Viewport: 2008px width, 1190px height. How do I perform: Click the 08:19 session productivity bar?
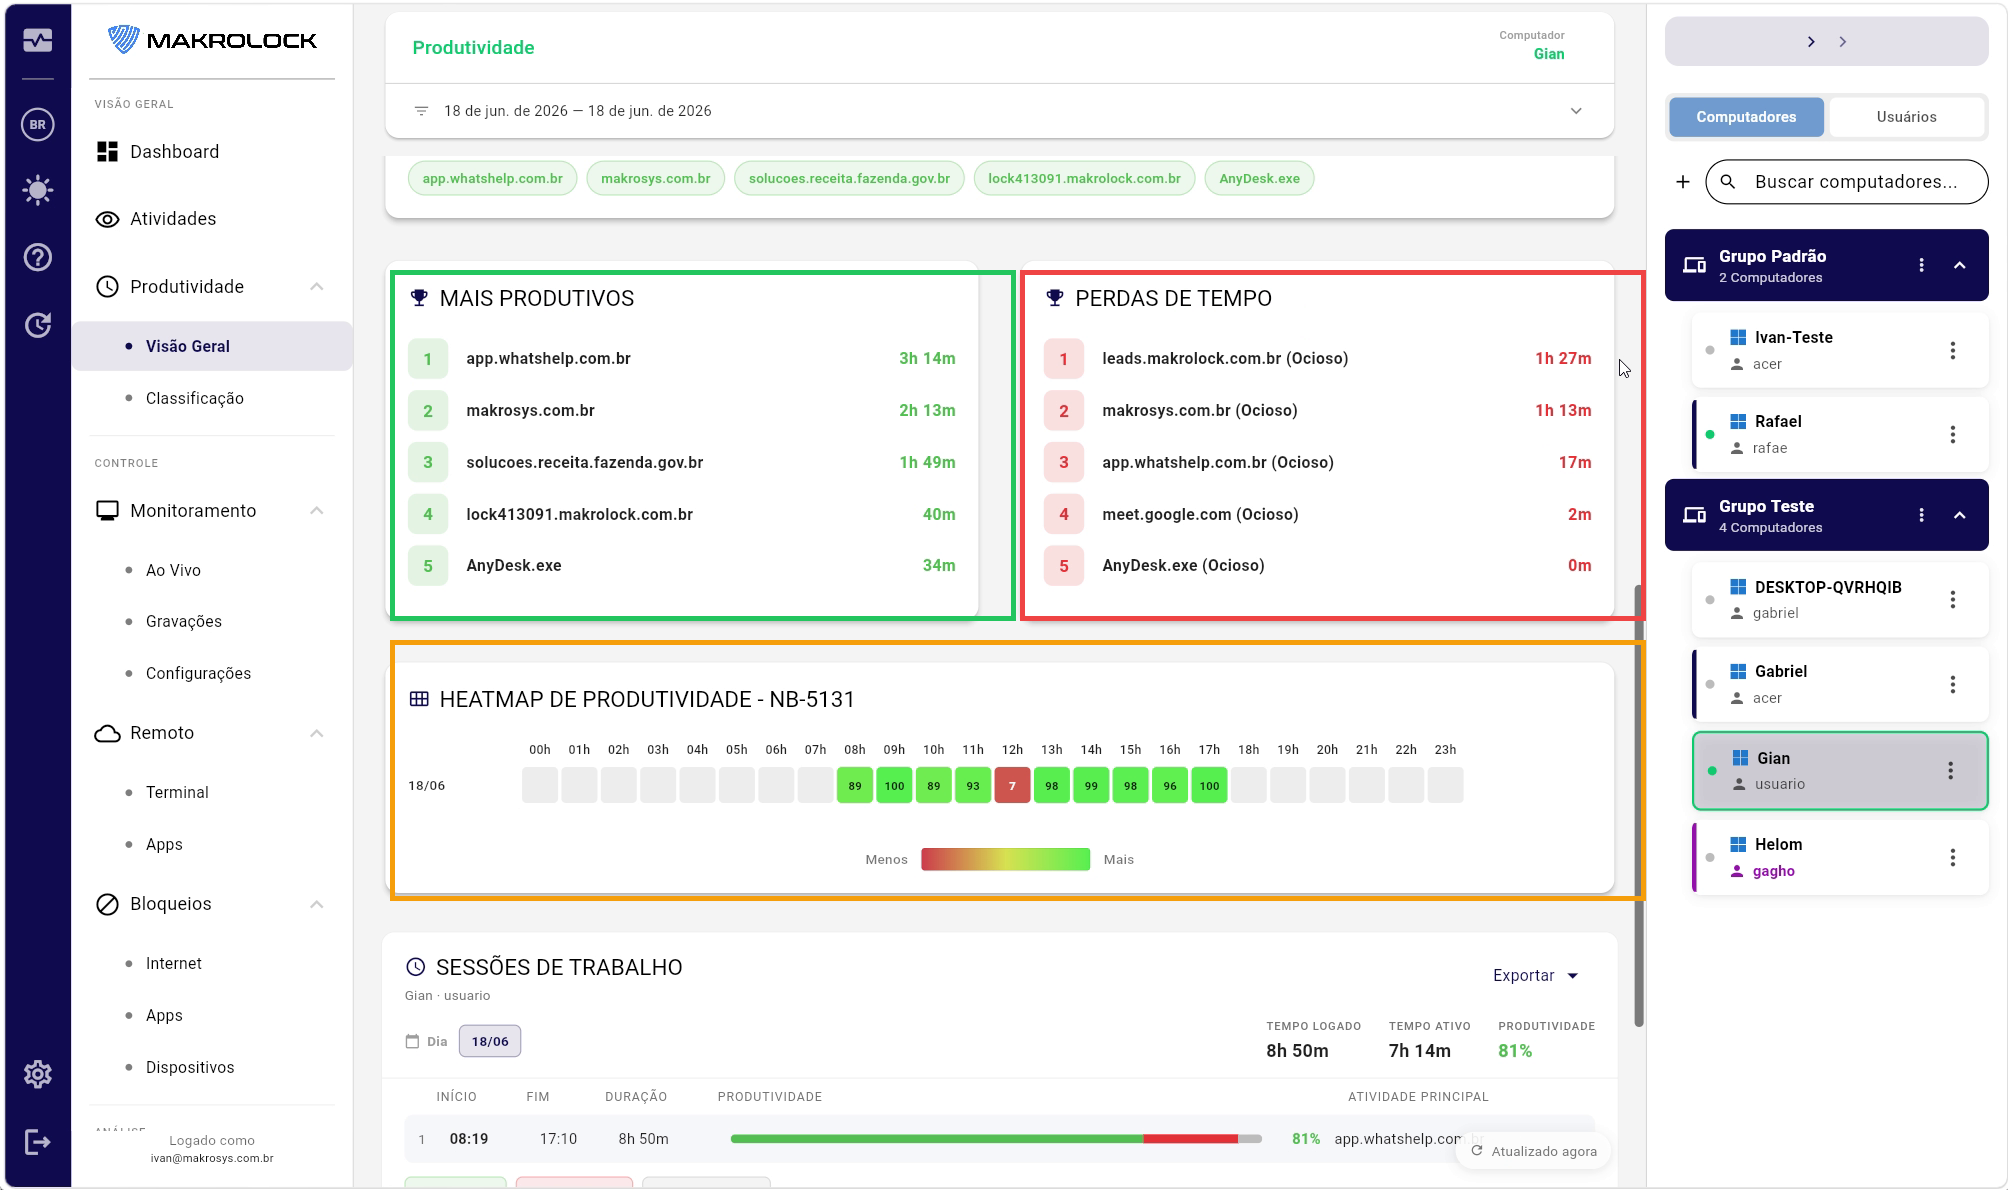click(996, 1139)
